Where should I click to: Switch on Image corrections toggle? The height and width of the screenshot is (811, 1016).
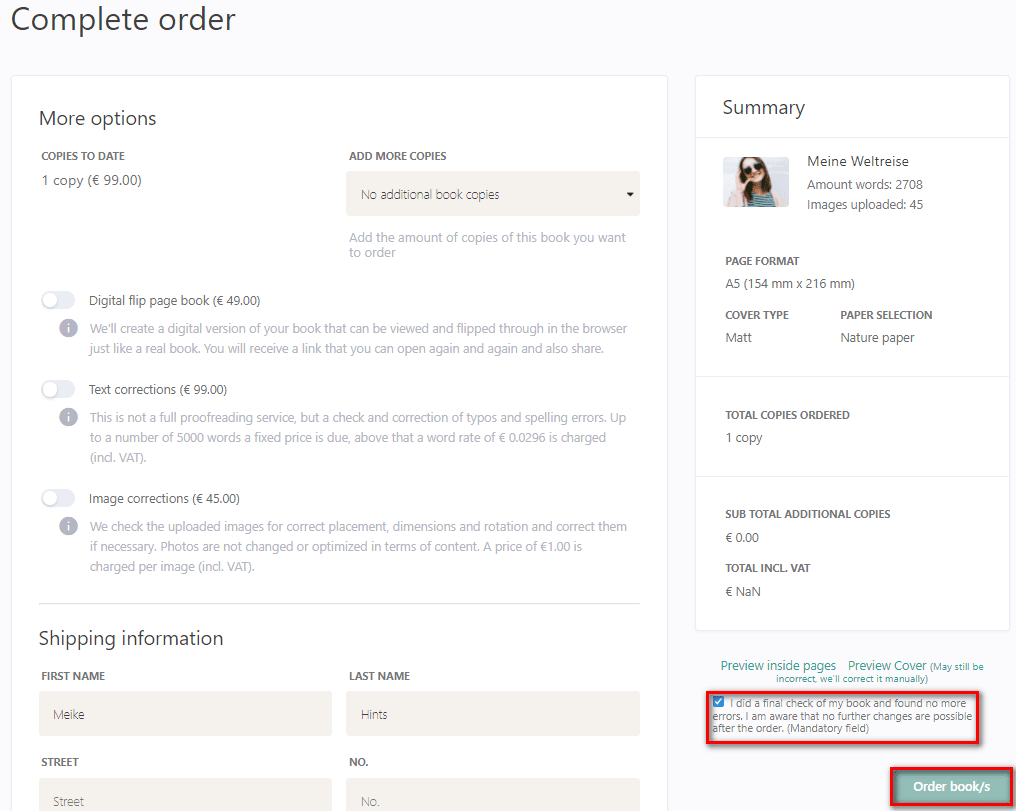point(58,498)
